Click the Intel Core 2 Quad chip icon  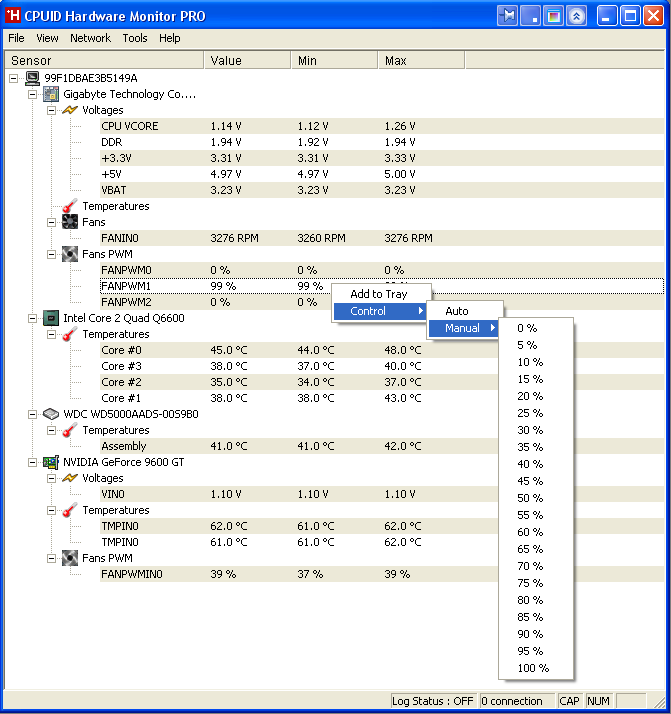(51, 318)
